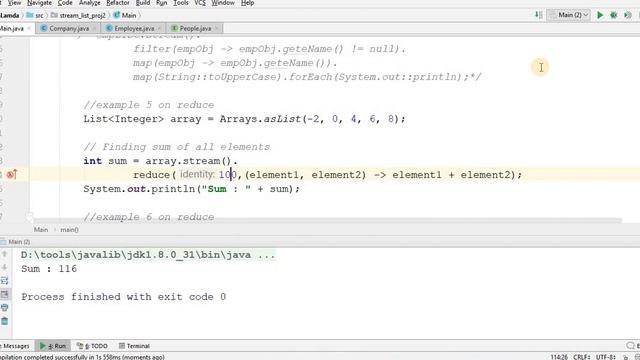
Task: Click the Build project arrow icon
Action: [538, 15]
